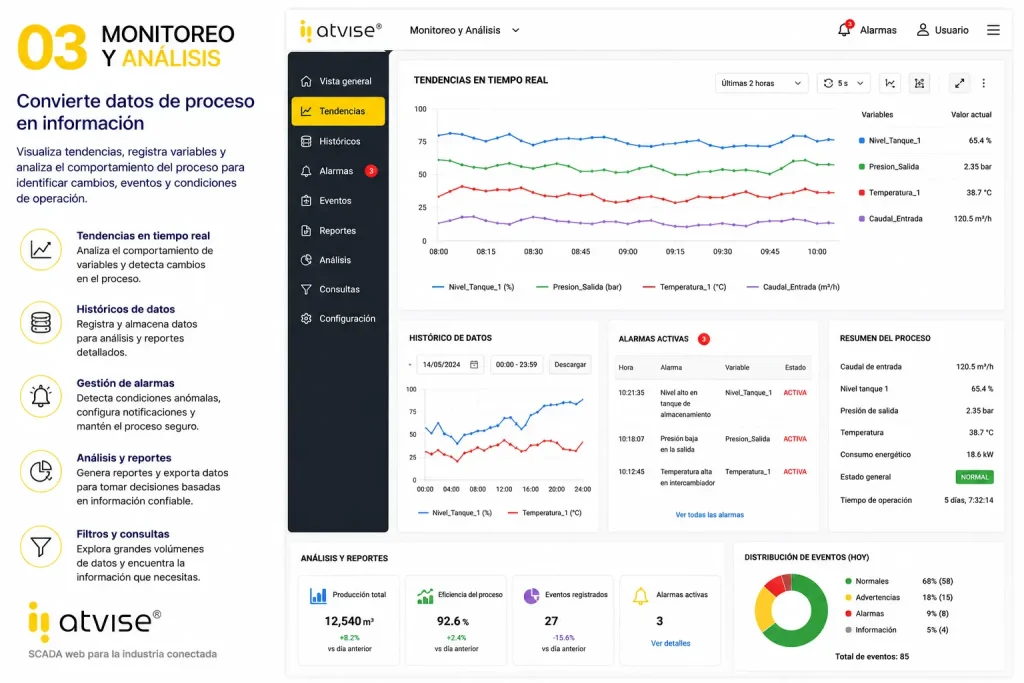Screen dimensions: 1024x683
Task: Click the red Temperatura_1 legend swatch
Action: 648,287
